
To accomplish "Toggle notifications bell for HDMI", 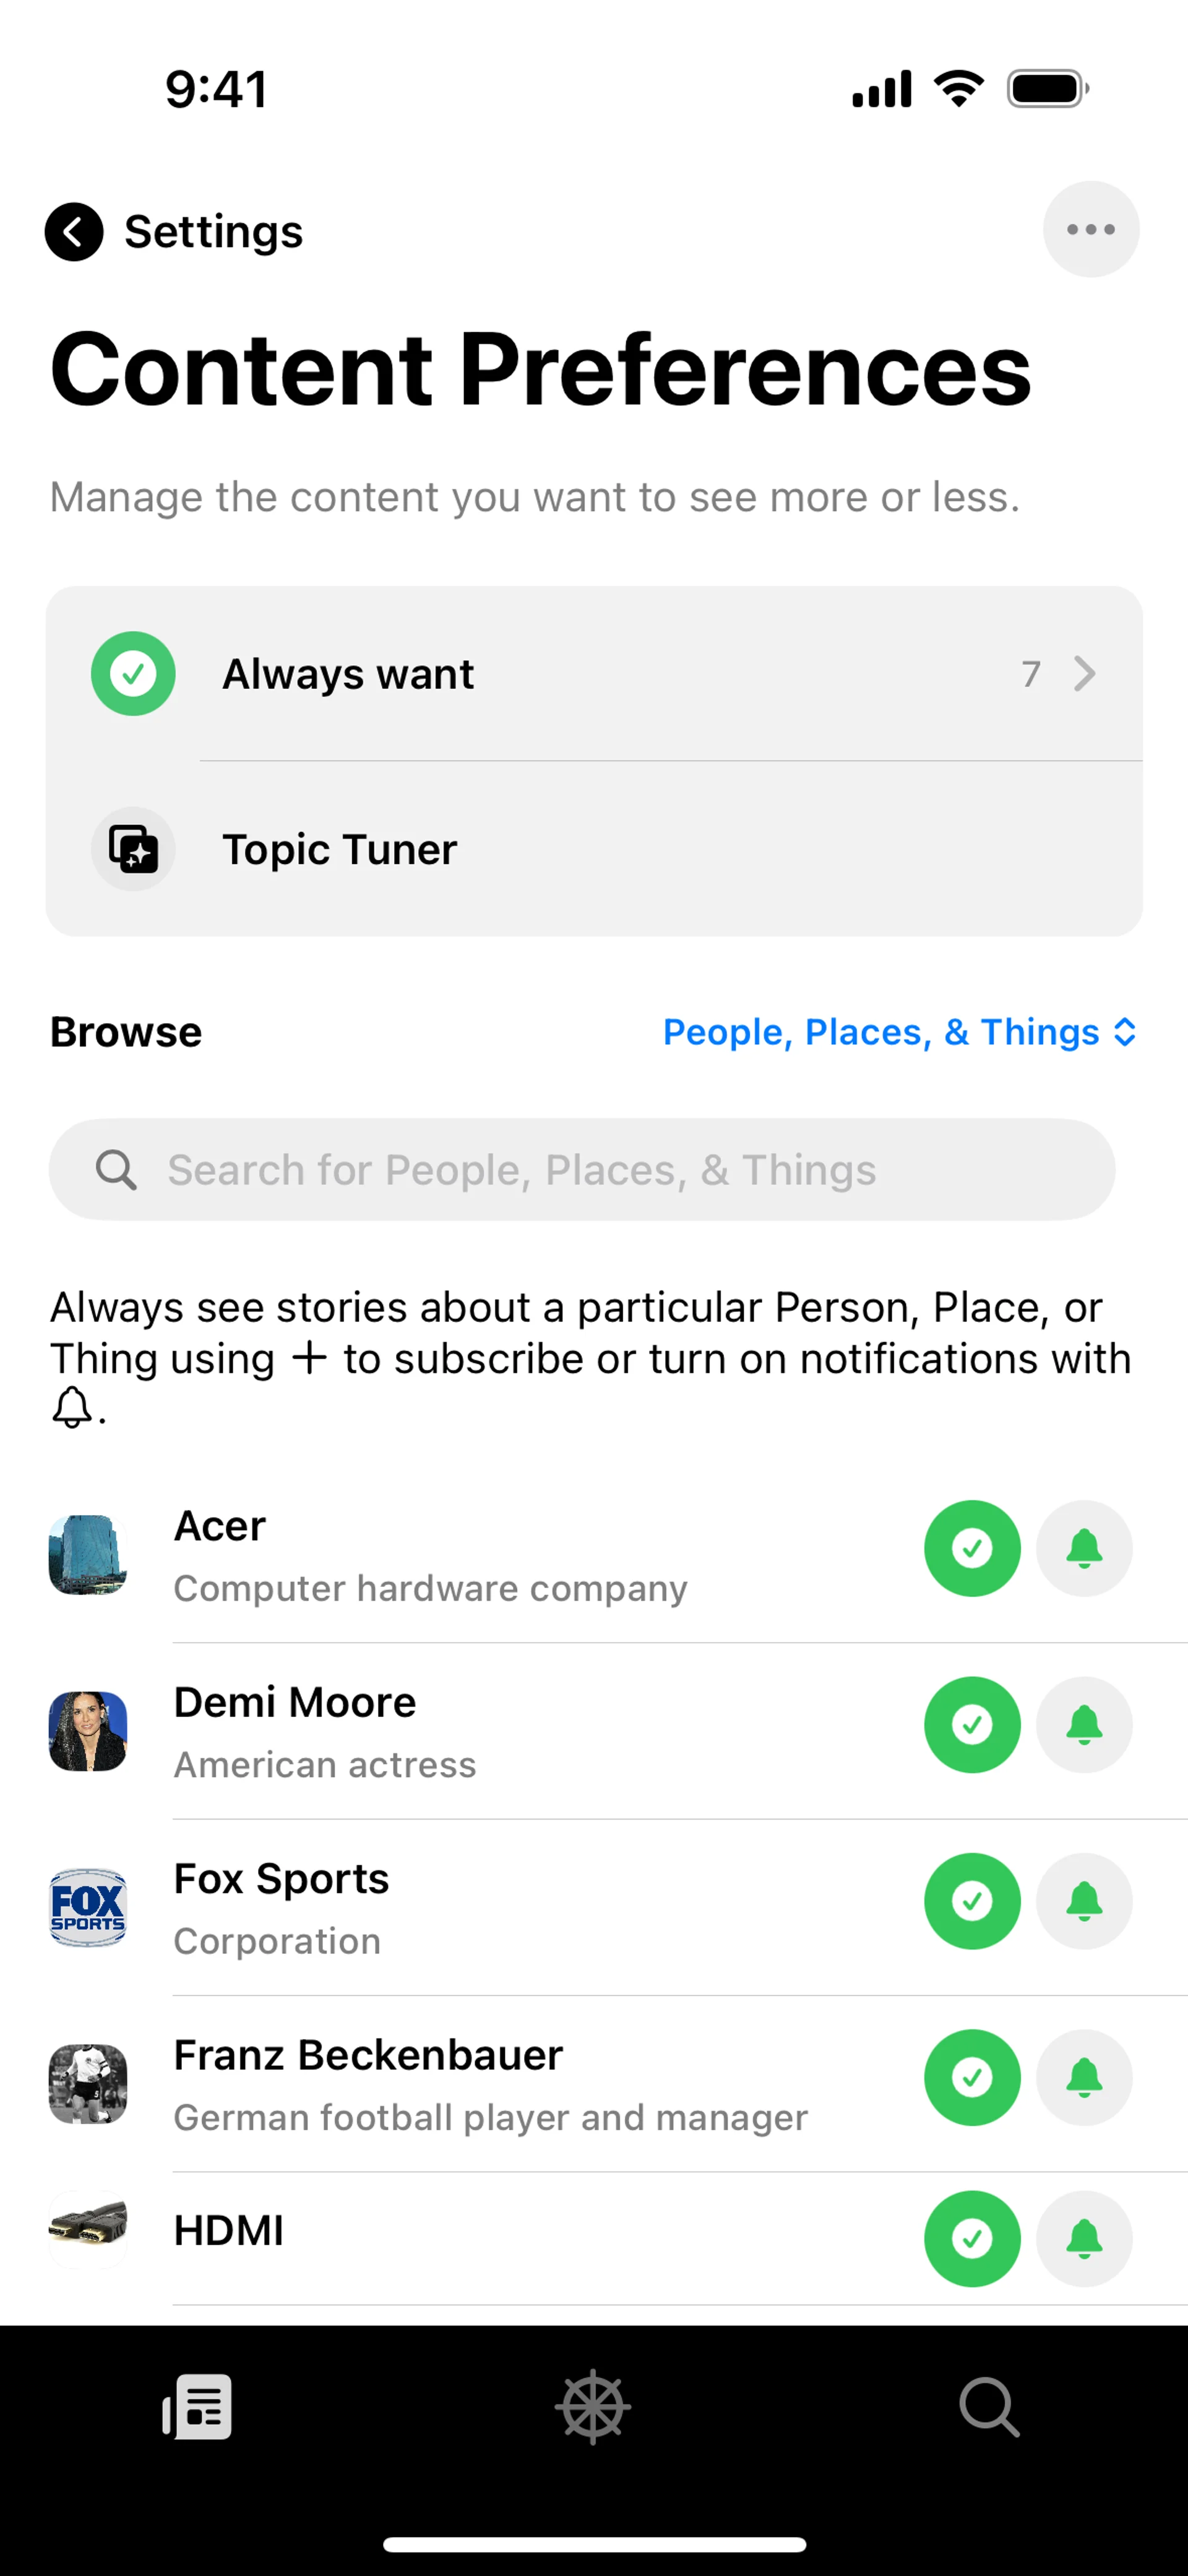I will [x=1084, y=2239].
